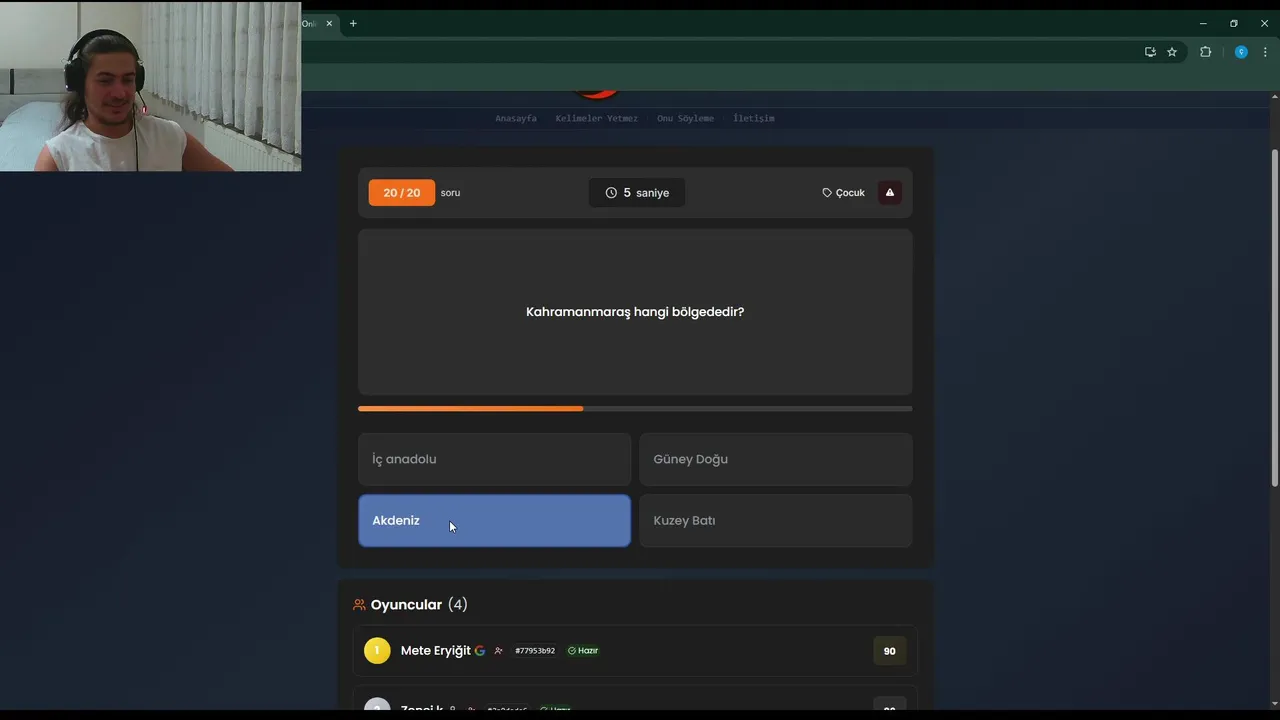This screenshot has height=720, width=1280.
Task: Open a new browser tab with plus
Action: click(353, 23)
